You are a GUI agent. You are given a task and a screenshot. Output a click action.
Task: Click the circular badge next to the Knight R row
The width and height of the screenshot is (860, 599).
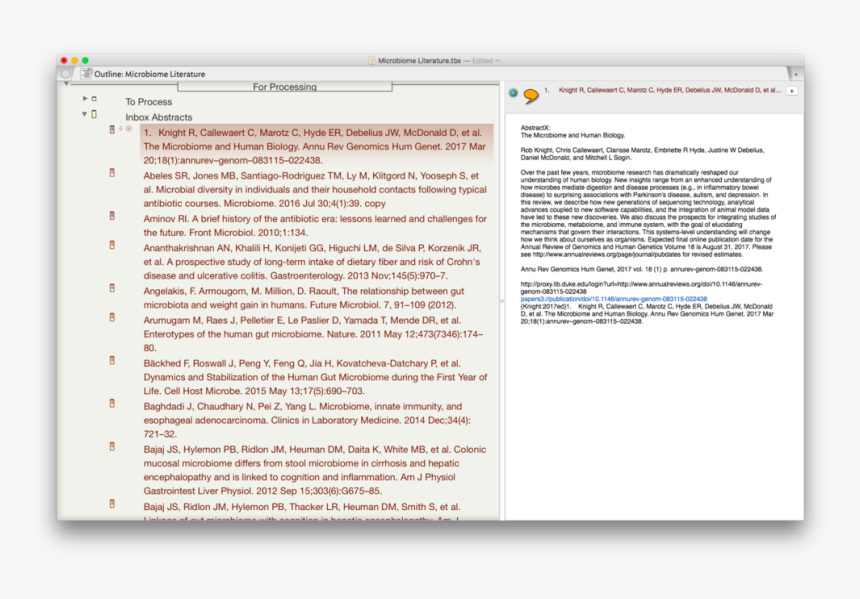point(129,129)
